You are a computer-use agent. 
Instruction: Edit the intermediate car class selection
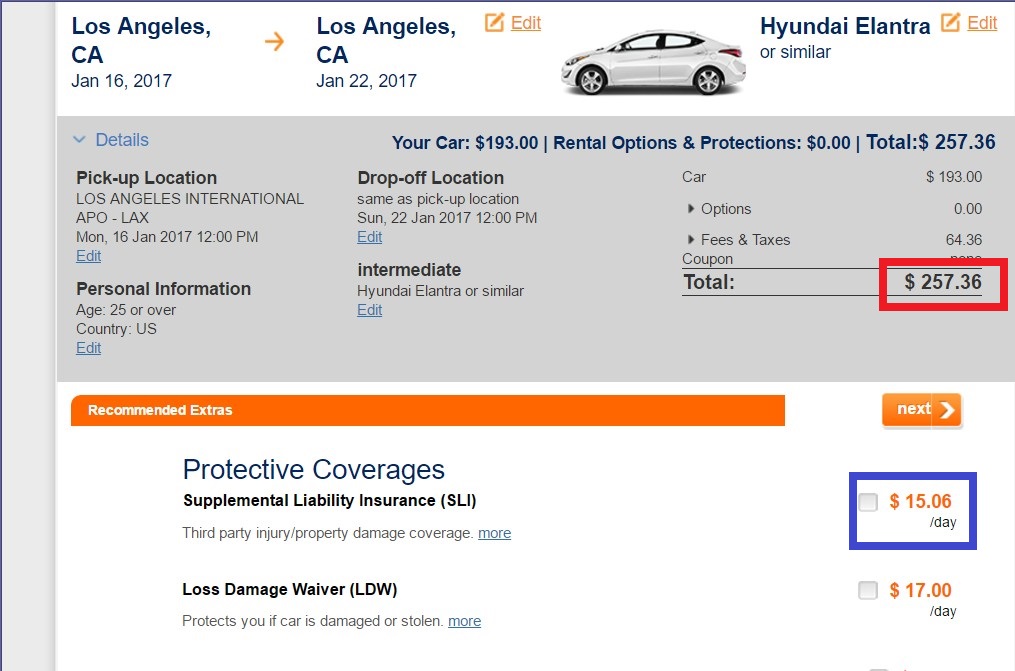pos(370,310)
